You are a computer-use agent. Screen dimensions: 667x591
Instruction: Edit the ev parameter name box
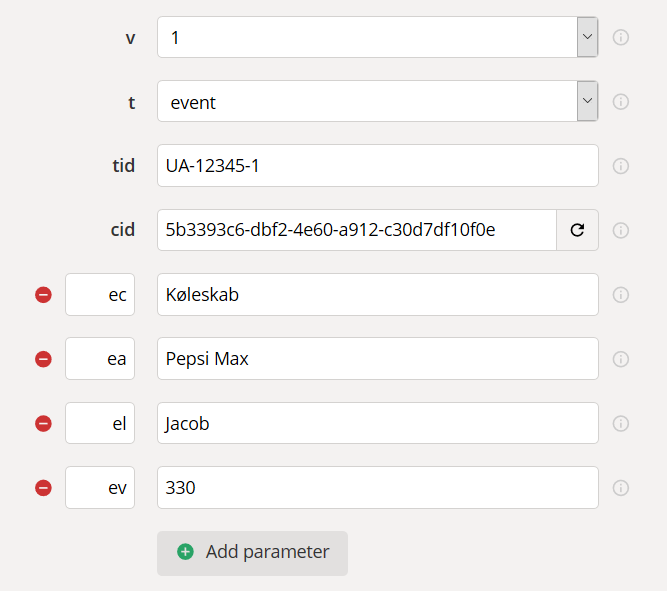[100, 488]
